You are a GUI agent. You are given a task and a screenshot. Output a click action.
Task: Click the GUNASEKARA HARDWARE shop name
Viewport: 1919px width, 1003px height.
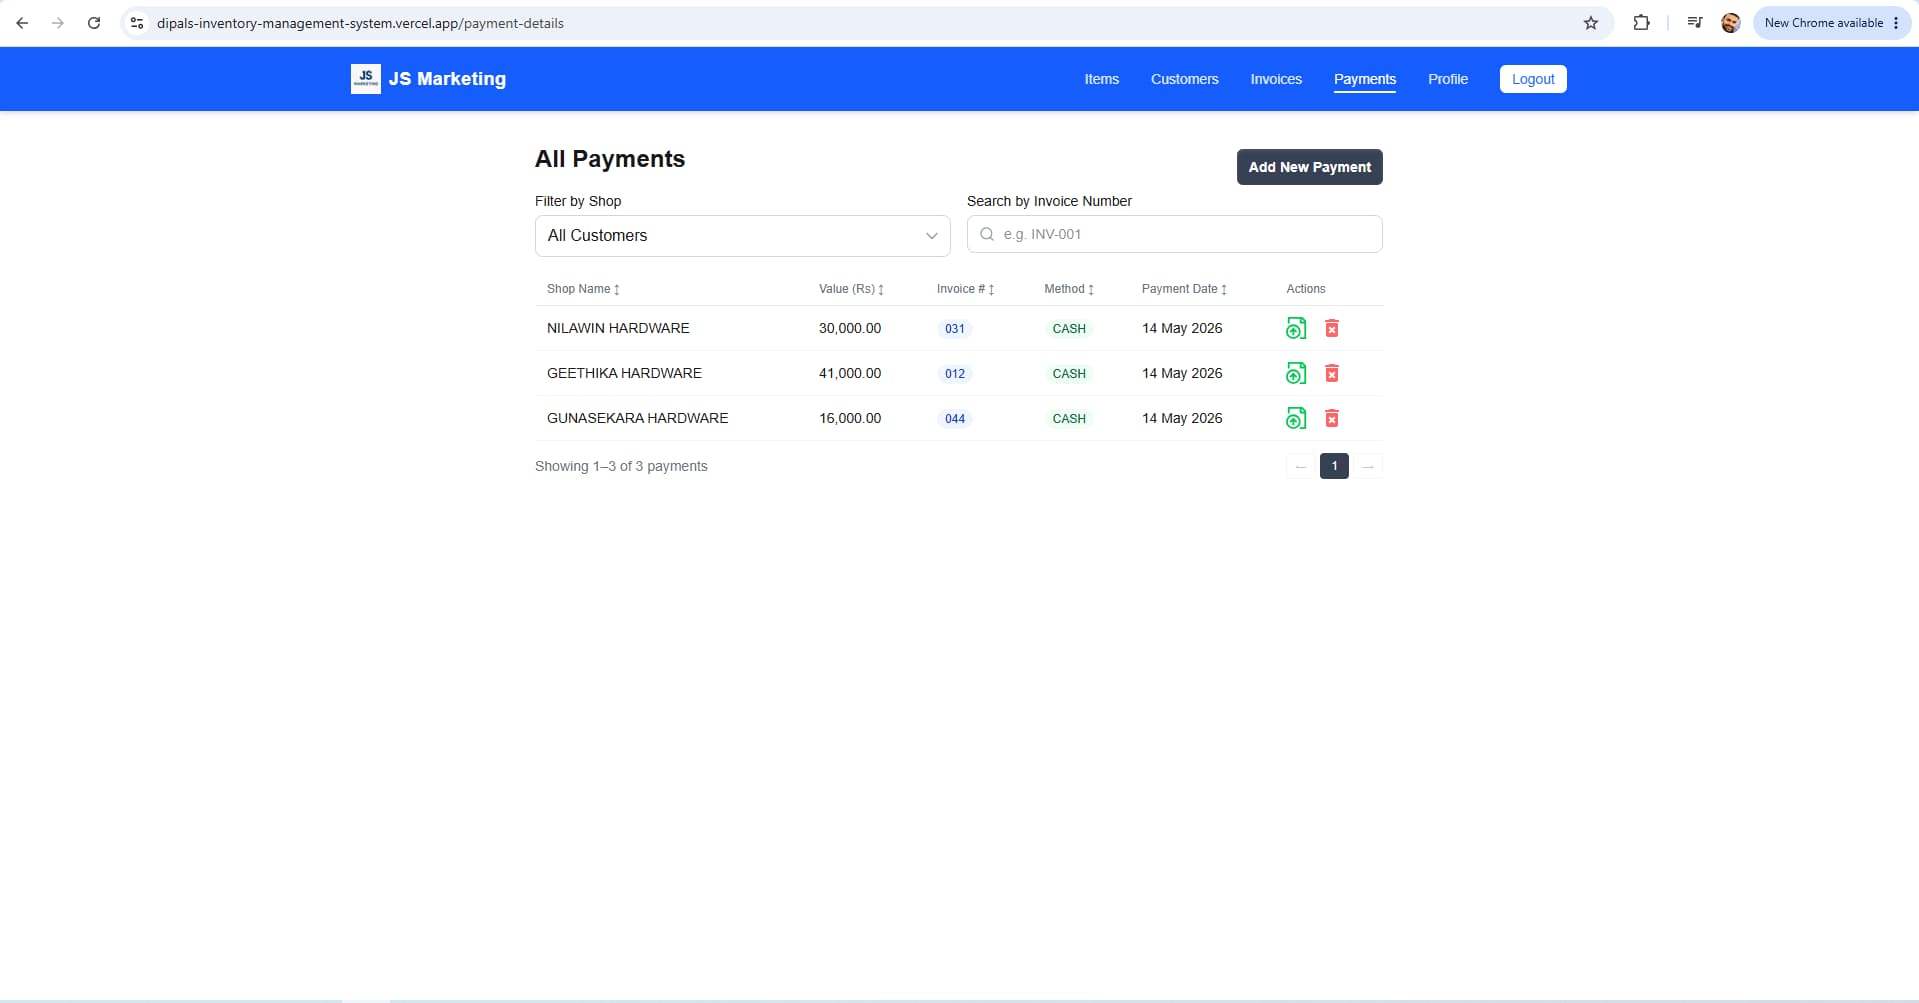click(x=637, y=418)
